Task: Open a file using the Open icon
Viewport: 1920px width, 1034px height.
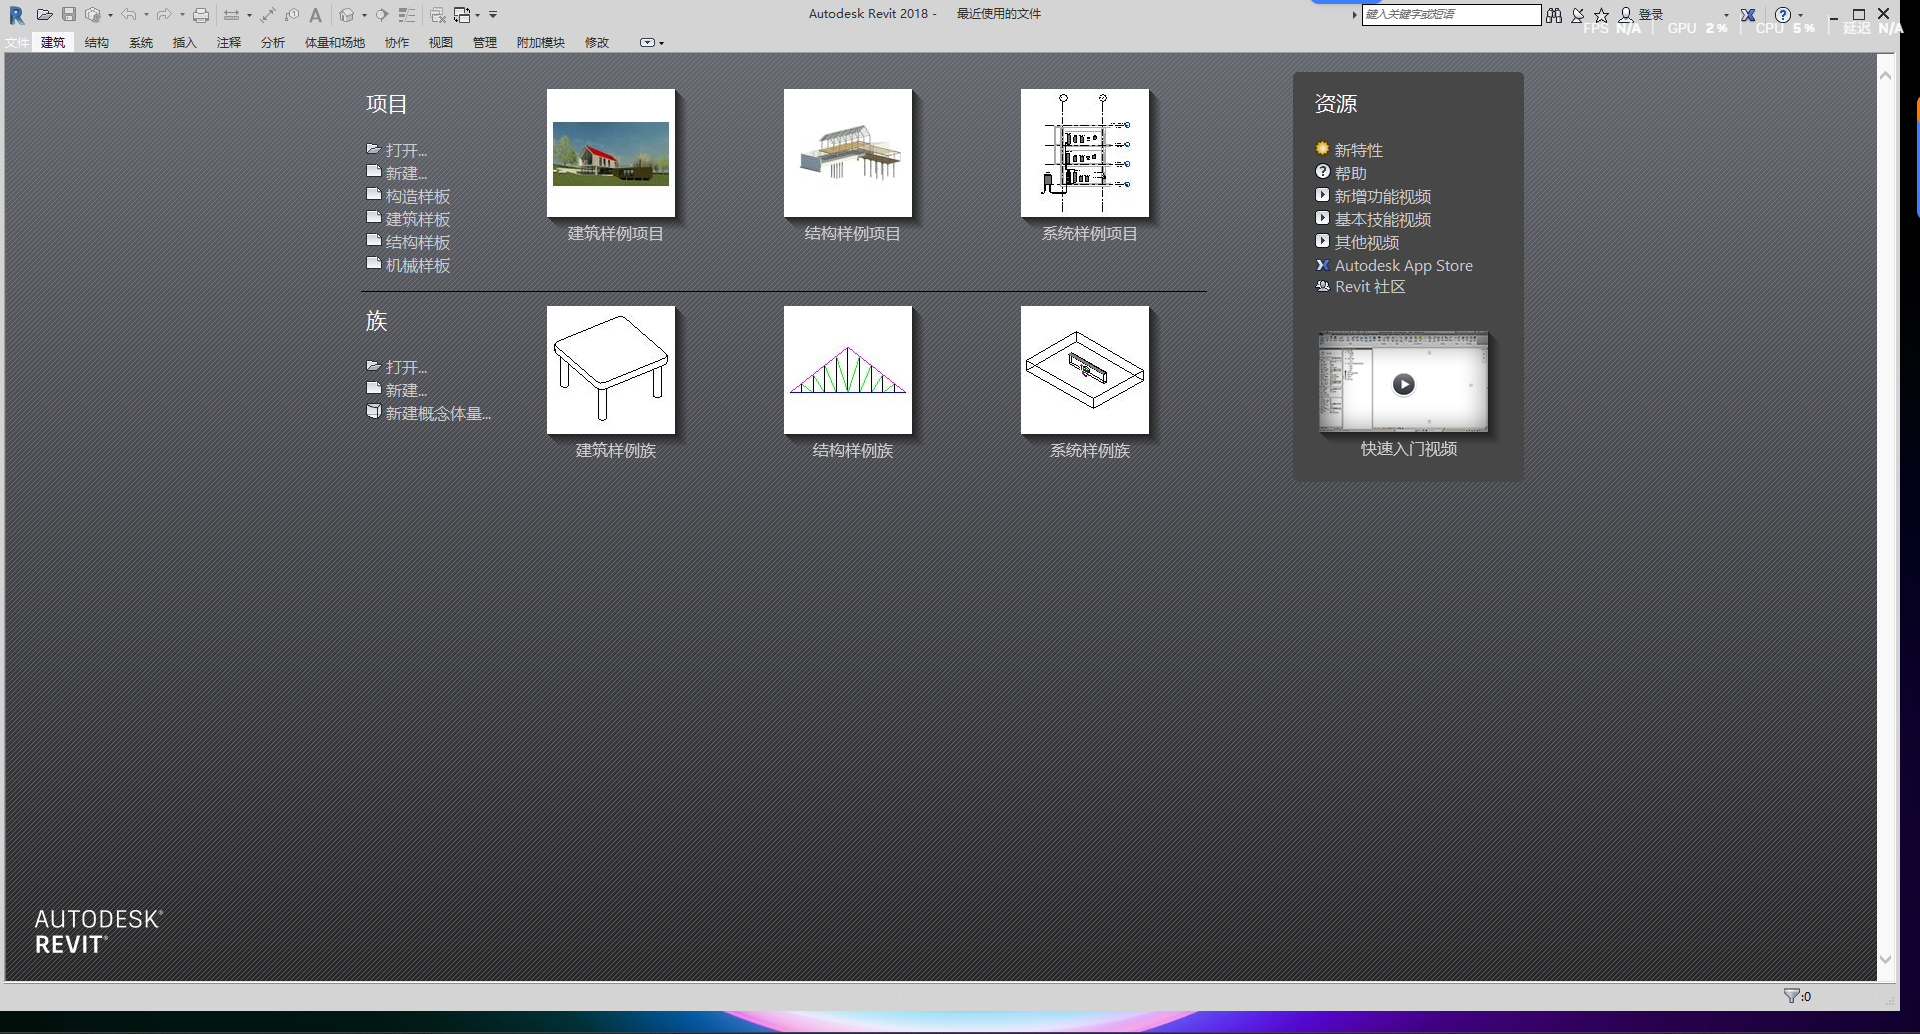Action: 44,14
